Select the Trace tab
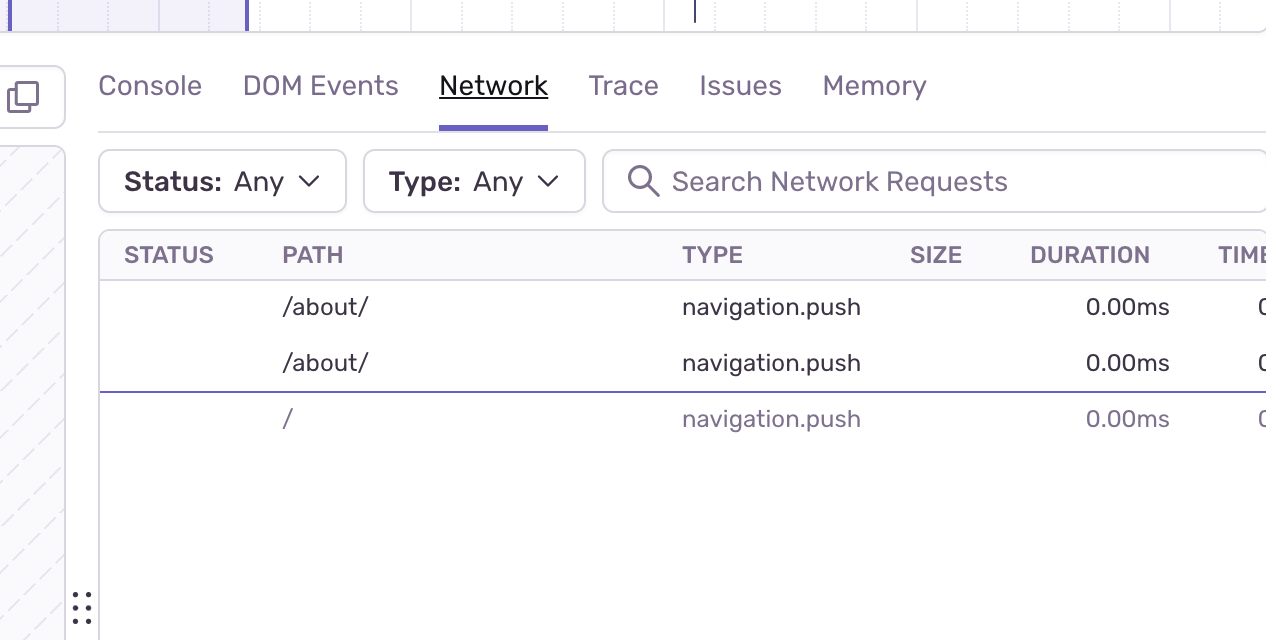Screen dimensions: 1266x640 (x=623, y=86)
